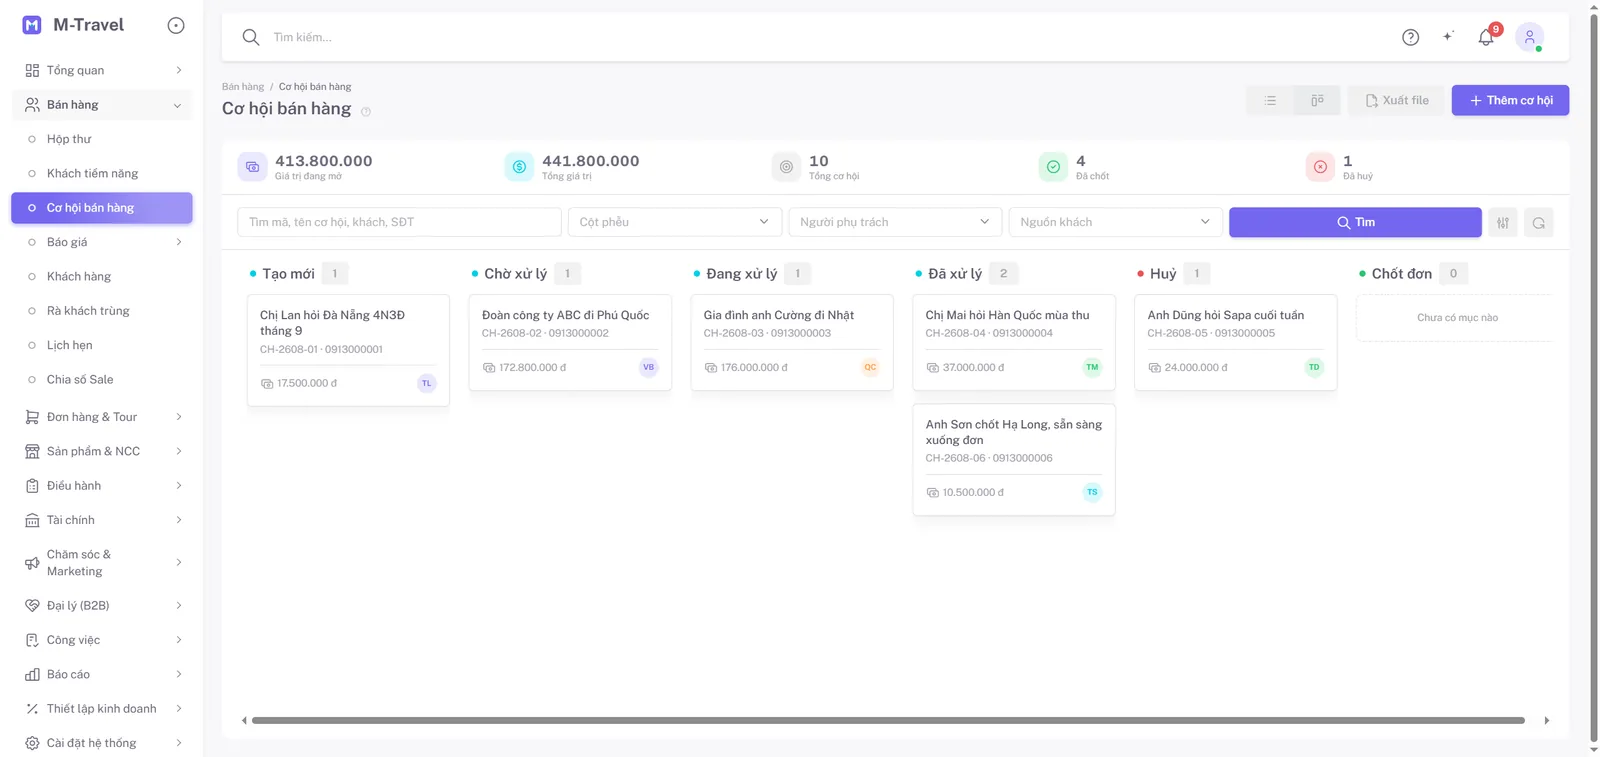This screenshot has height=757, width=1600.
Task: Open the help question-mark icon
Action: (1410, 37)
